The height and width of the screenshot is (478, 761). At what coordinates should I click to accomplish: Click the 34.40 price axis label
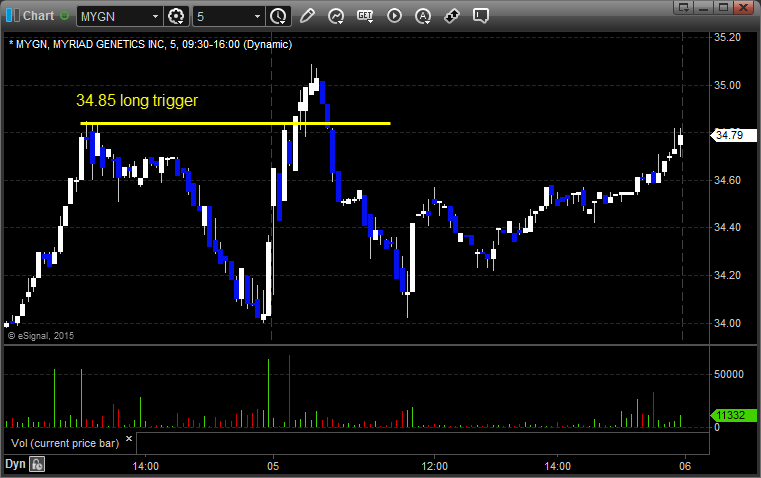[x=728, y=228]
